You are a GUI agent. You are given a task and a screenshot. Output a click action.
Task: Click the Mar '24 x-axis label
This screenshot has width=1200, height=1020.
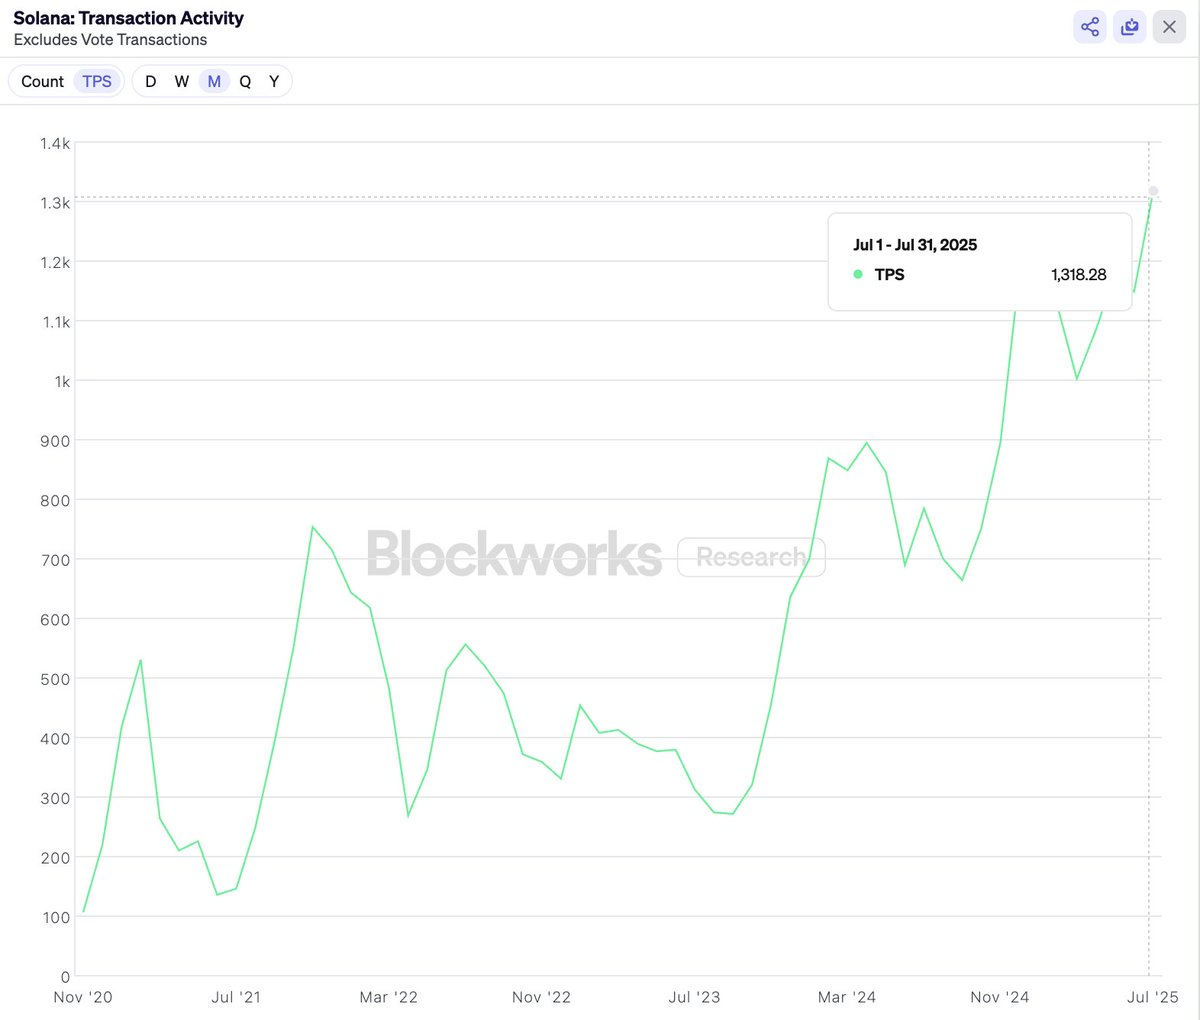(847, 997)
